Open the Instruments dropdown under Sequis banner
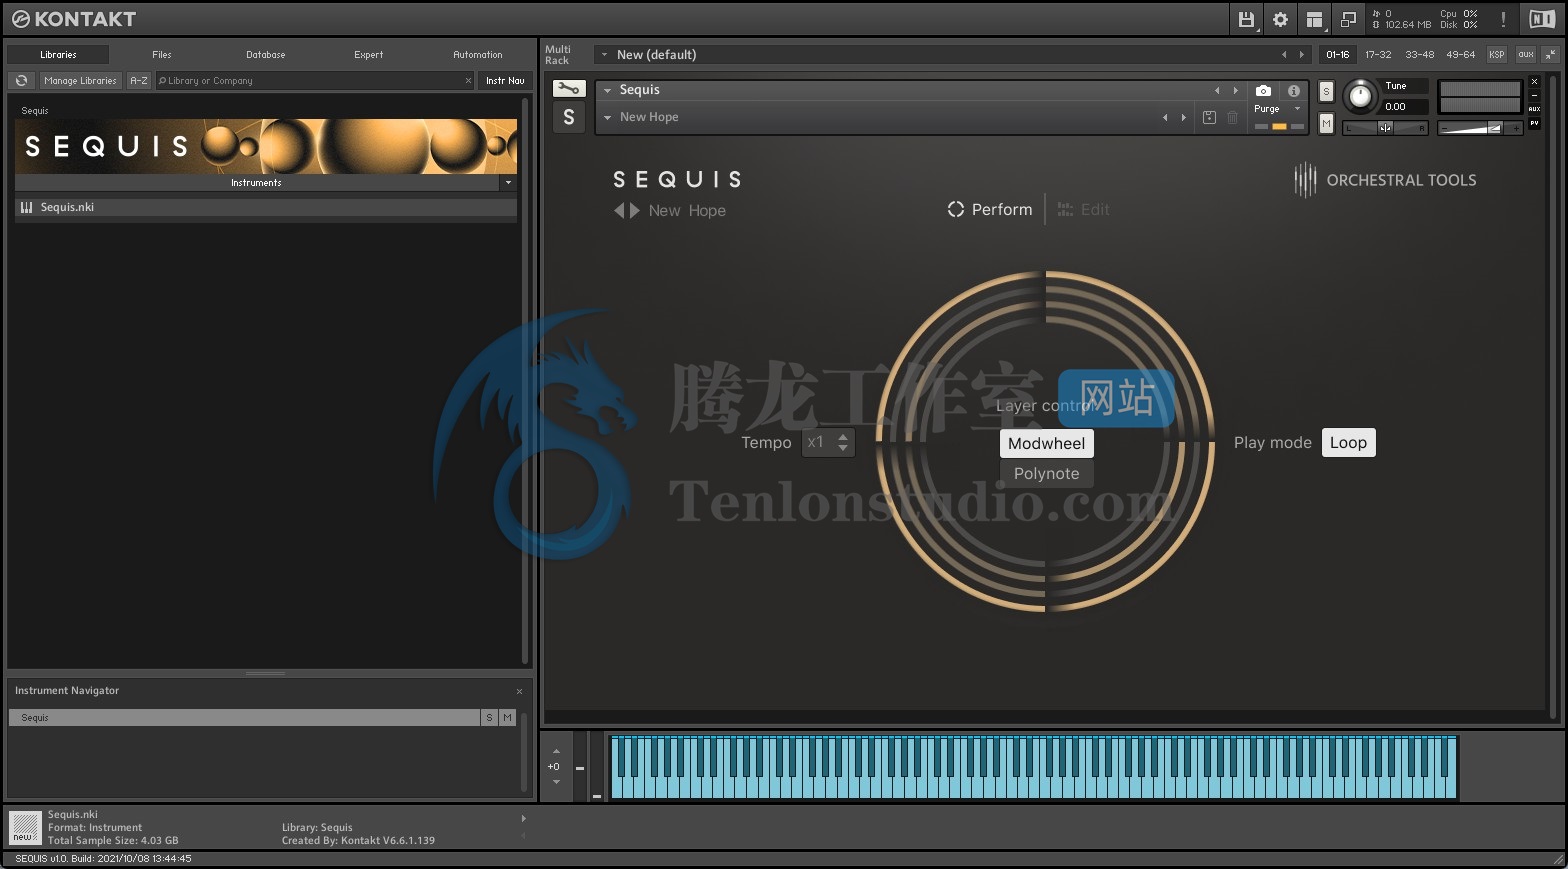Viewport: 1568px width, 869px height. [508, 183]
